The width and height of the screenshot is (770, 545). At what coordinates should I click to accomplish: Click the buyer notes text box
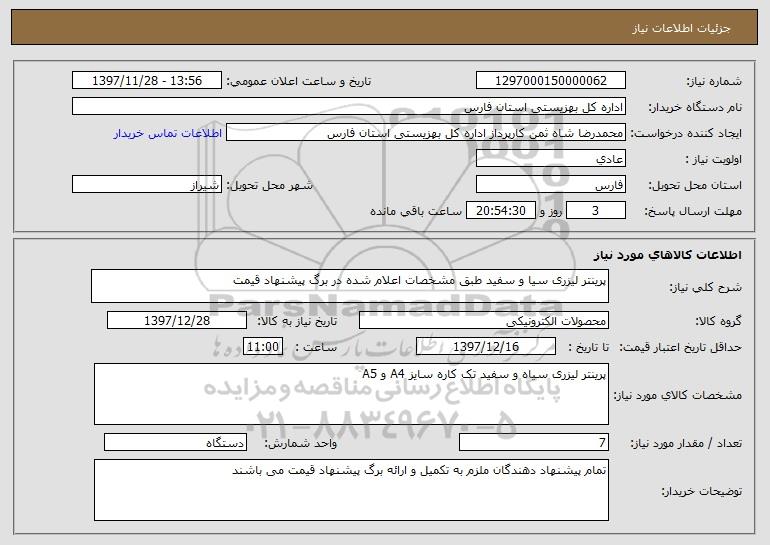tap(351, 490)
